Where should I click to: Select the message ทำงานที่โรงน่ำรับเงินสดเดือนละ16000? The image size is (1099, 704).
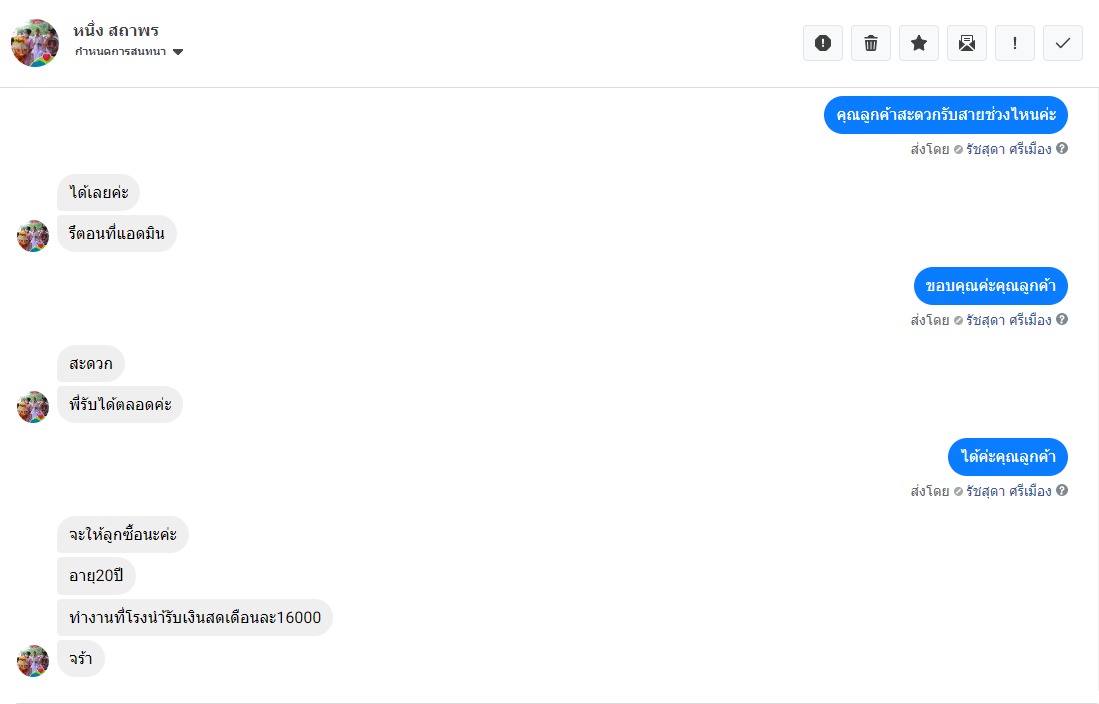[x=195, y=618]
